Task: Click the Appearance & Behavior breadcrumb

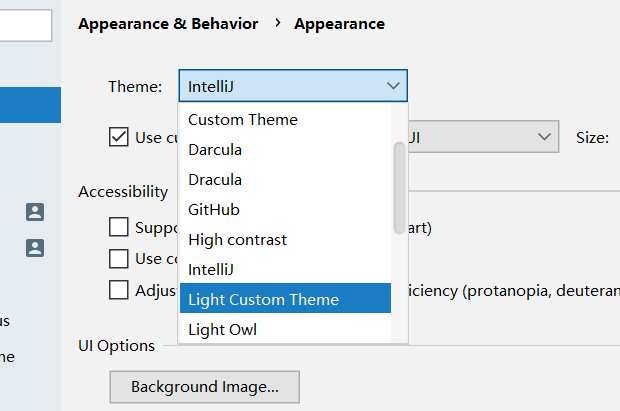Action: pyautogui.click(x=168, y=24)
